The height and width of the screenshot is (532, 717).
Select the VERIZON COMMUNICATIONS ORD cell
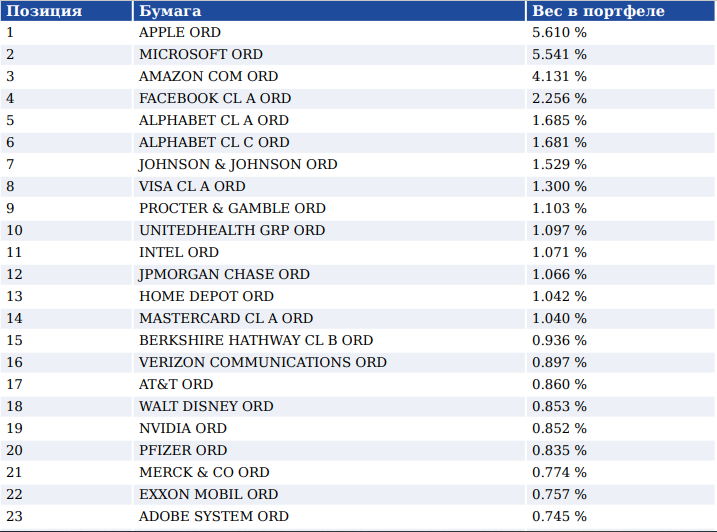click(x=329, y=362)
